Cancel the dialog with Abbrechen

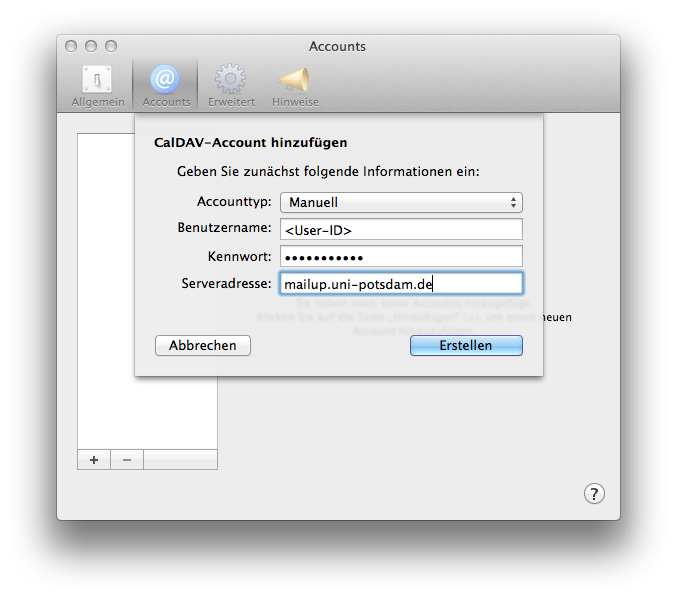pyautogui.click(x=203, y=345)
